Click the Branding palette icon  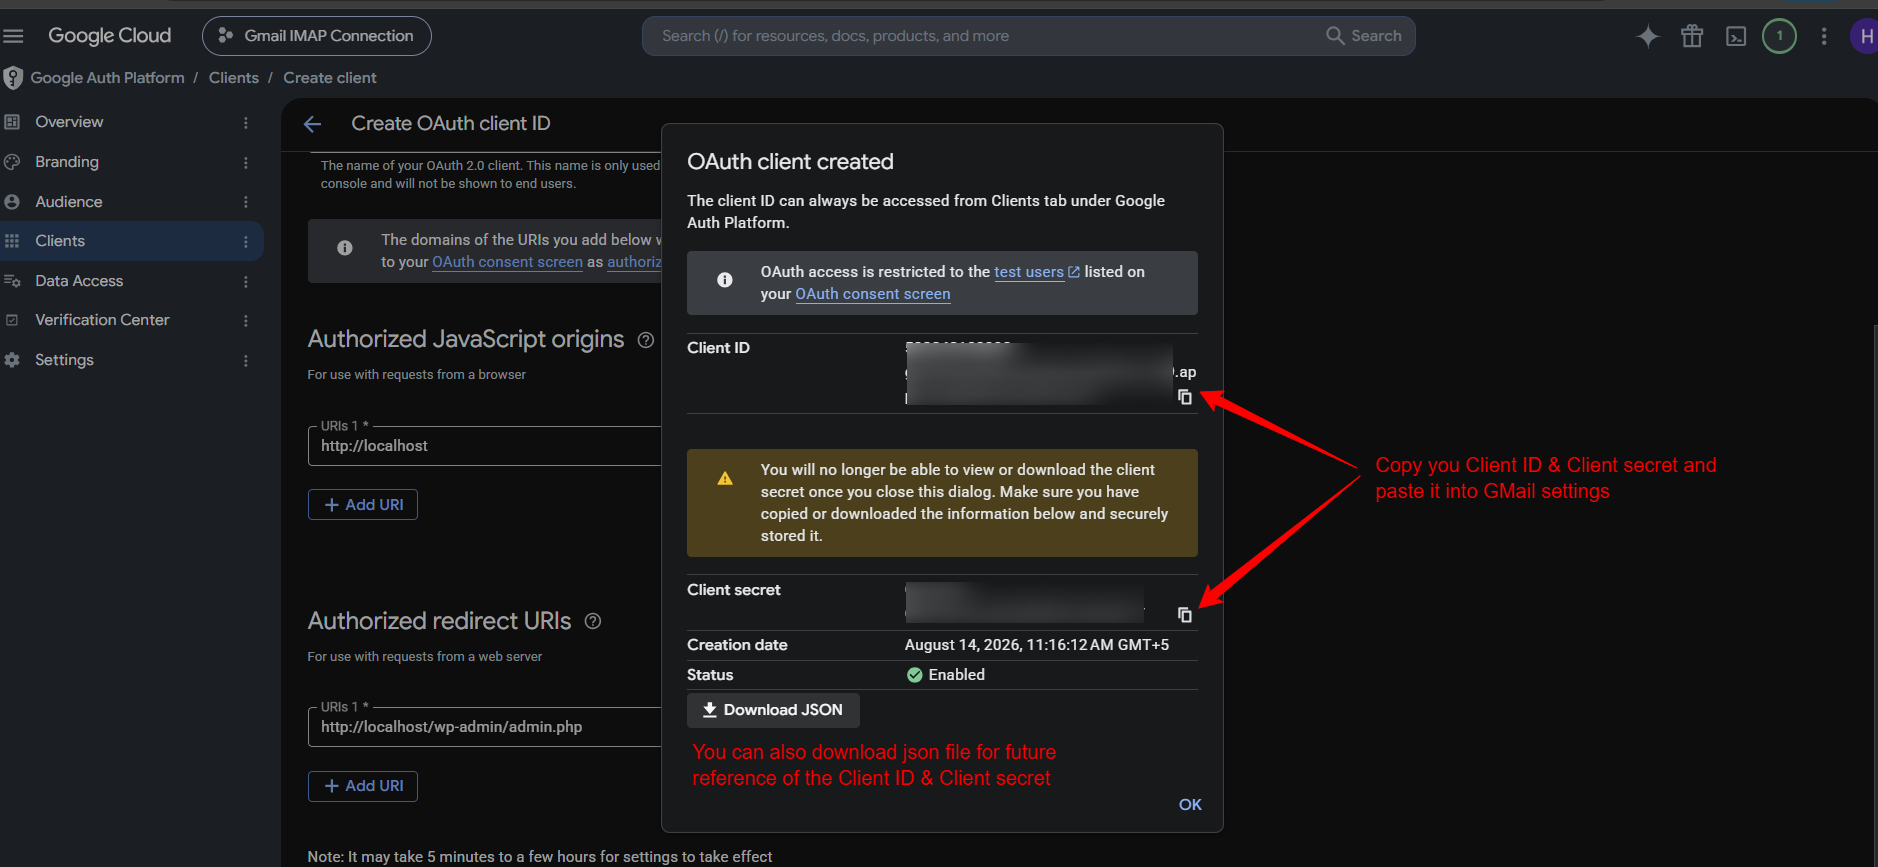point(12,162)
